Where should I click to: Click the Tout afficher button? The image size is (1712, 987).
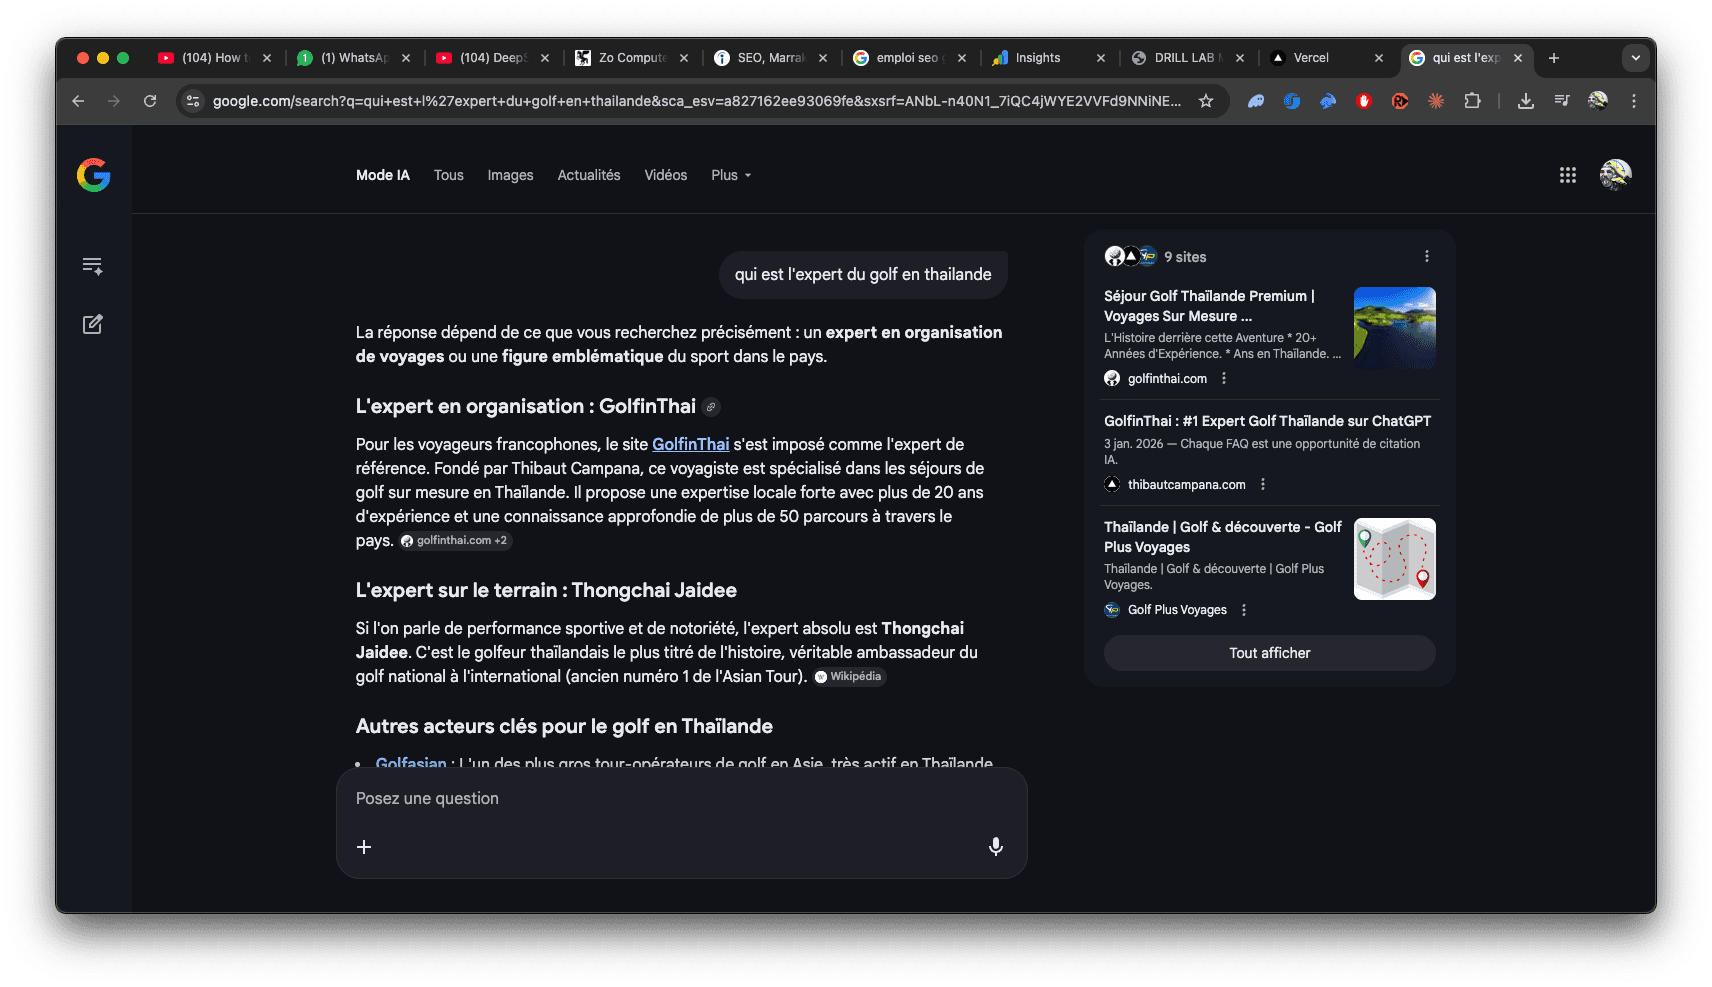[1270, 653]
